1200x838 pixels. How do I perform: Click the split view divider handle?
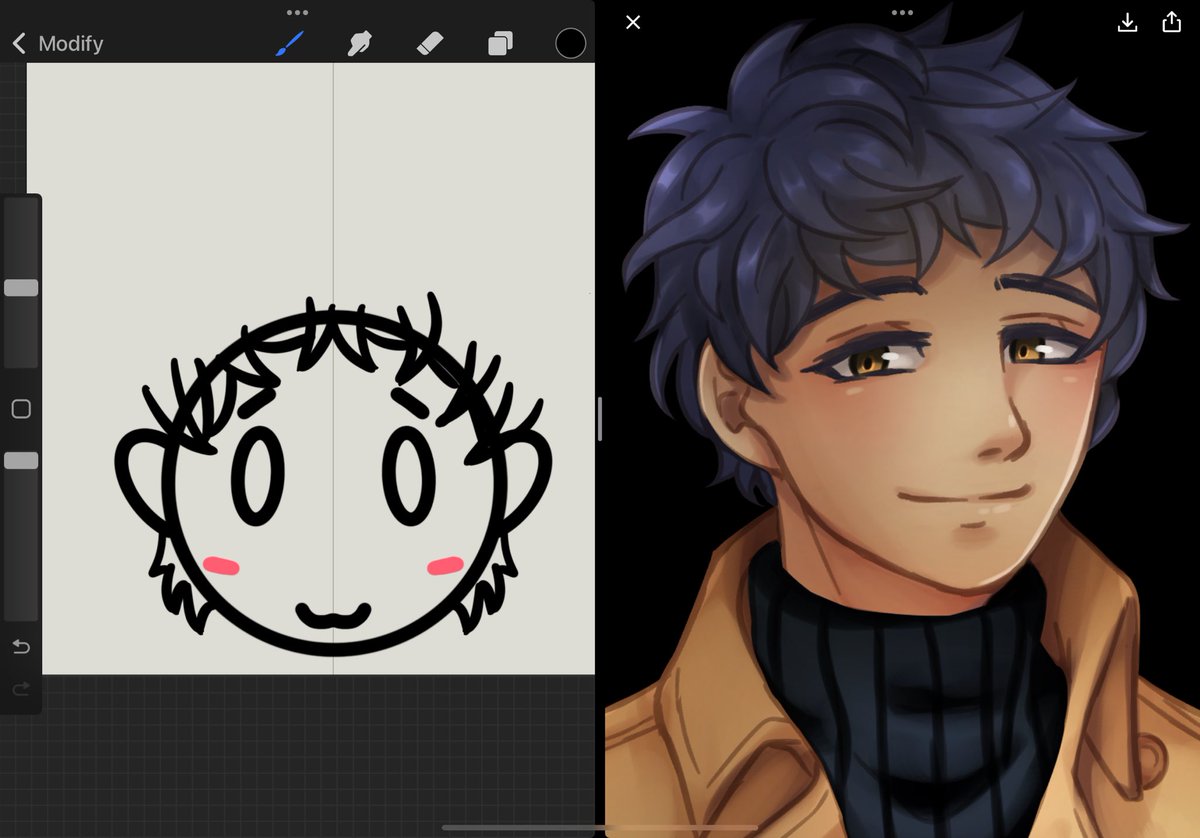pos(600,419)
